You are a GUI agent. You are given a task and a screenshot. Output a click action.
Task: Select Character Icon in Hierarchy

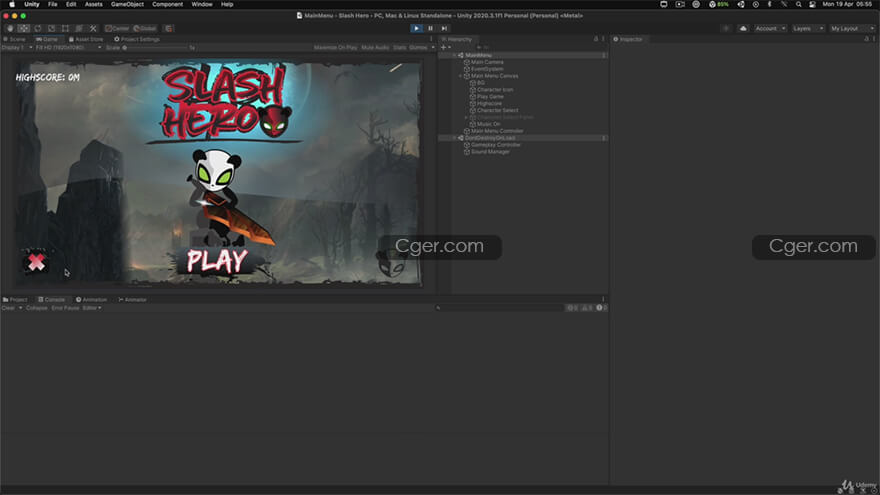point(492,90)
